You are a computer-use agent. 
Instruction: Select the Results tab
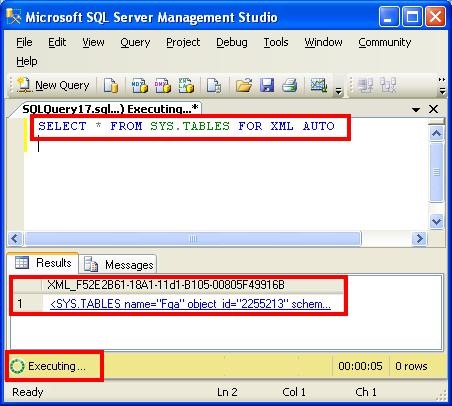coord(43,263)
